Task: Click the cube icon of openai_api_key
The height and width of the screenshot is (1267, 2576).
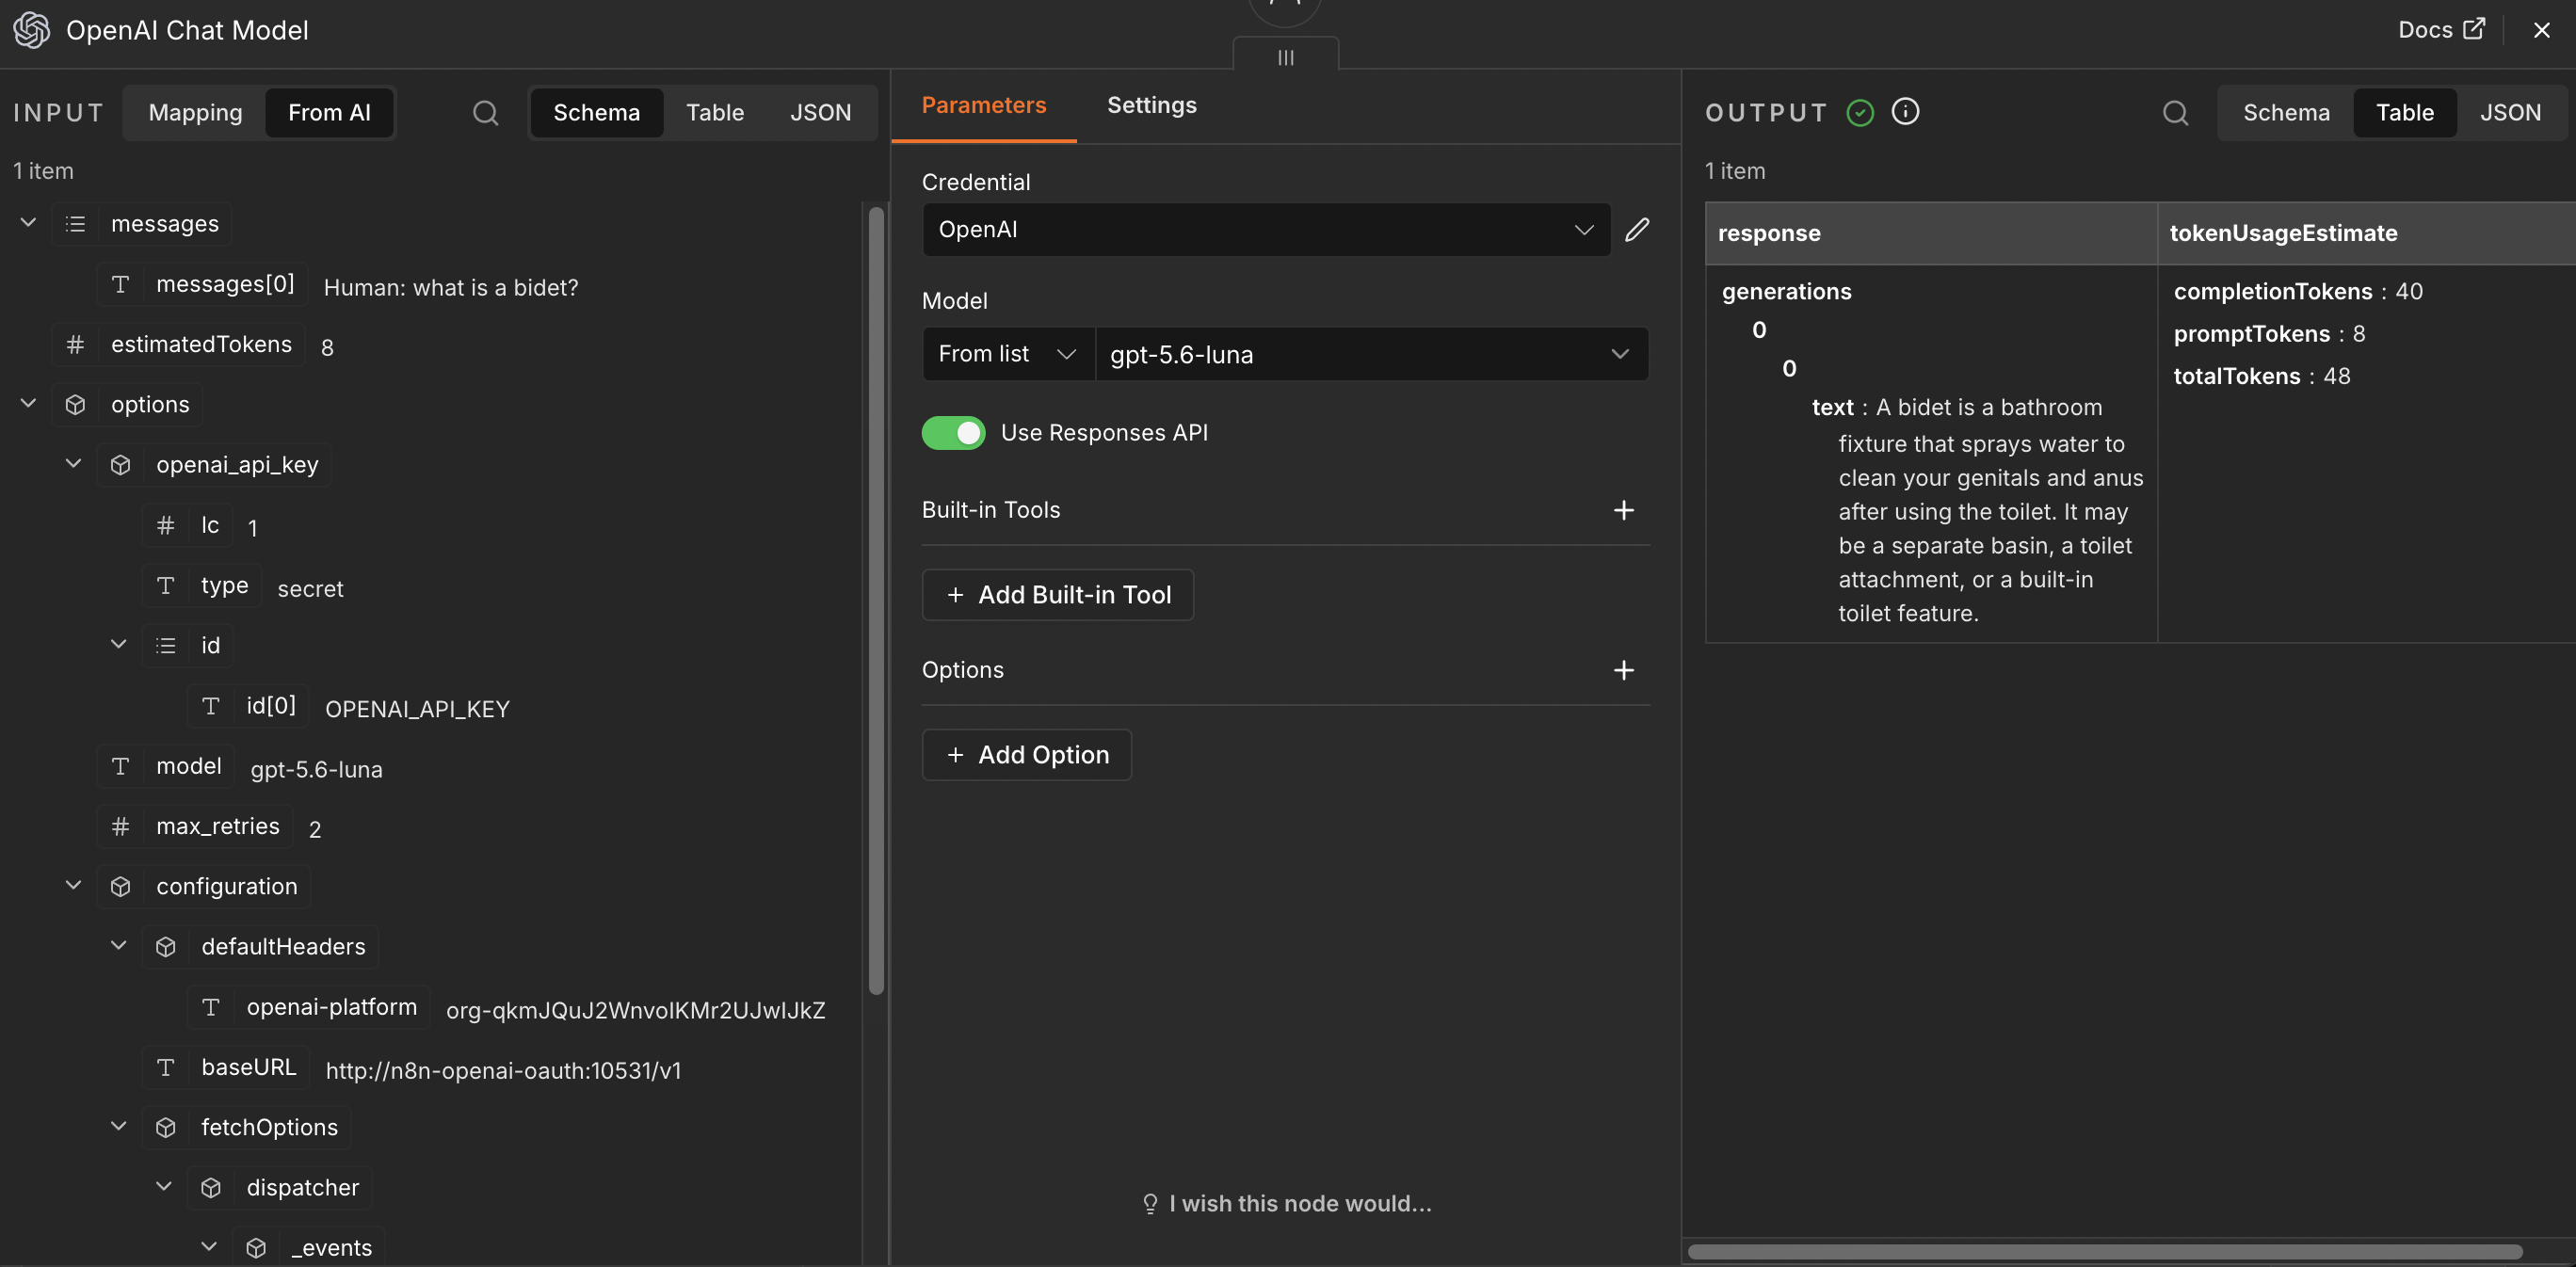Action: pos(120,465)
